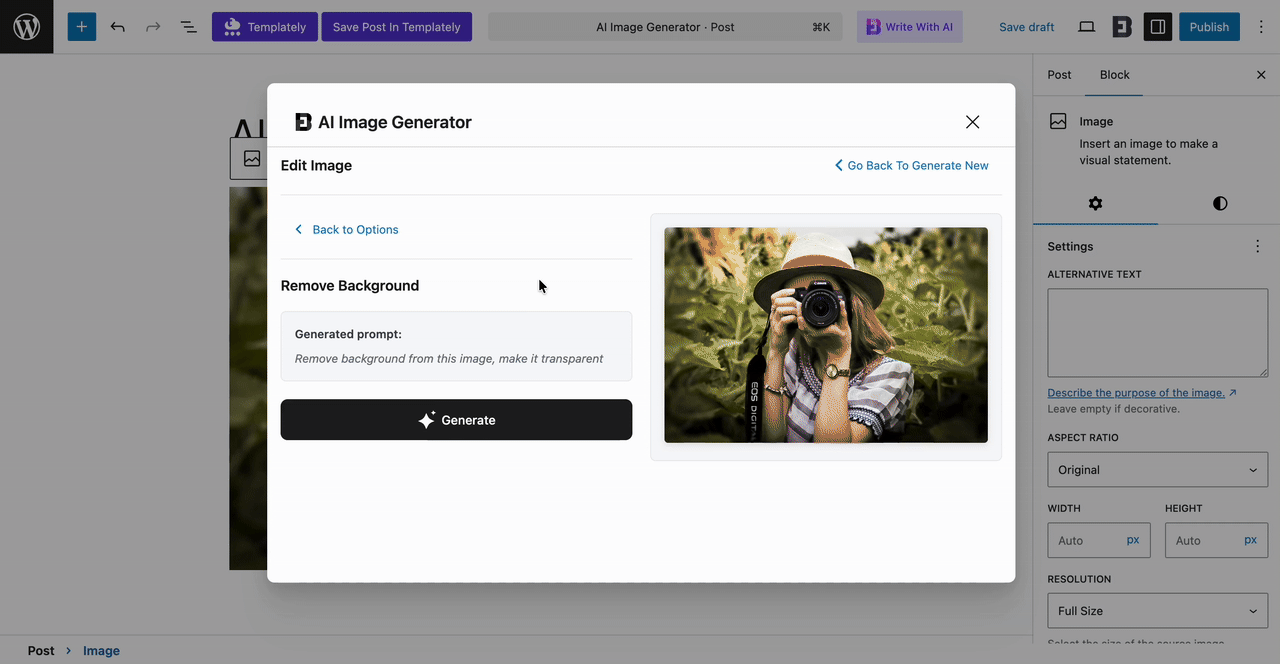1280x664 pixels.
Task: Close the AI Image Generator dialog
Action: coord(972,122)
